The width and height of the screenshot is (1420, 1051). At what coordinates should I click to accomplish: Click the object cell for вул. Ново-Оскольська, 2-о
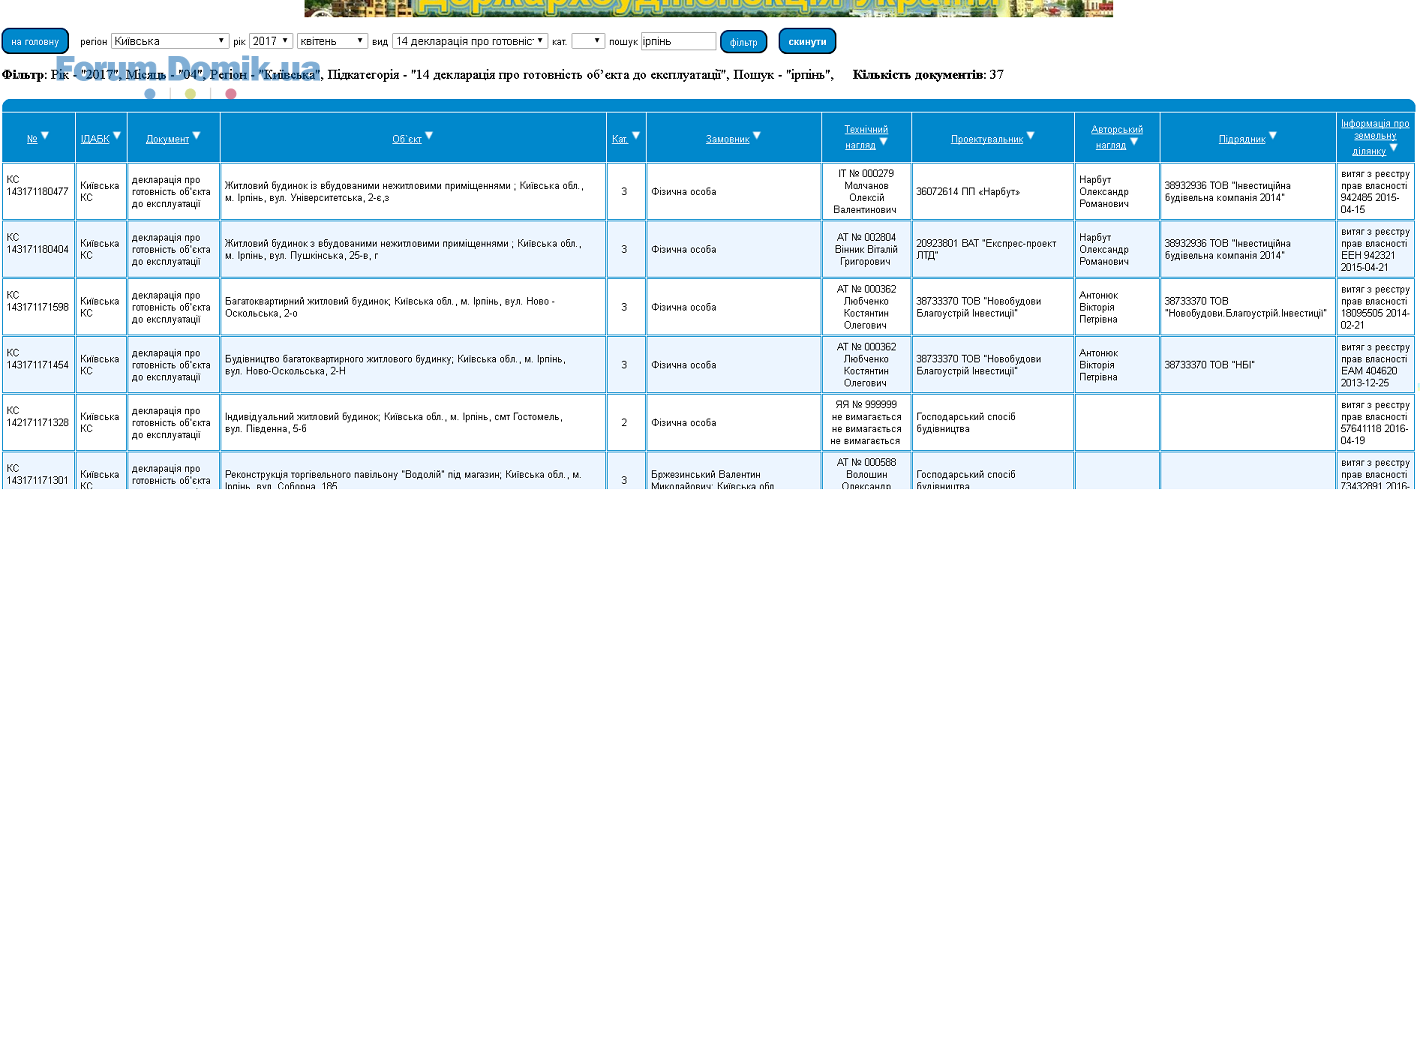pos(413,307)
